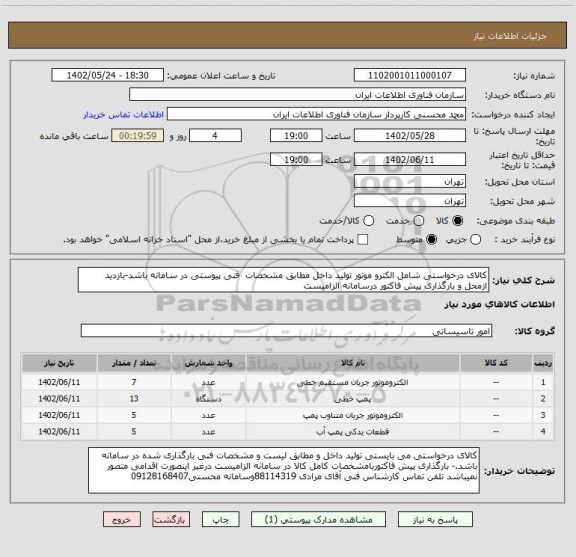
Task: Click quantity 7 in first row
Action: [134, 382]
